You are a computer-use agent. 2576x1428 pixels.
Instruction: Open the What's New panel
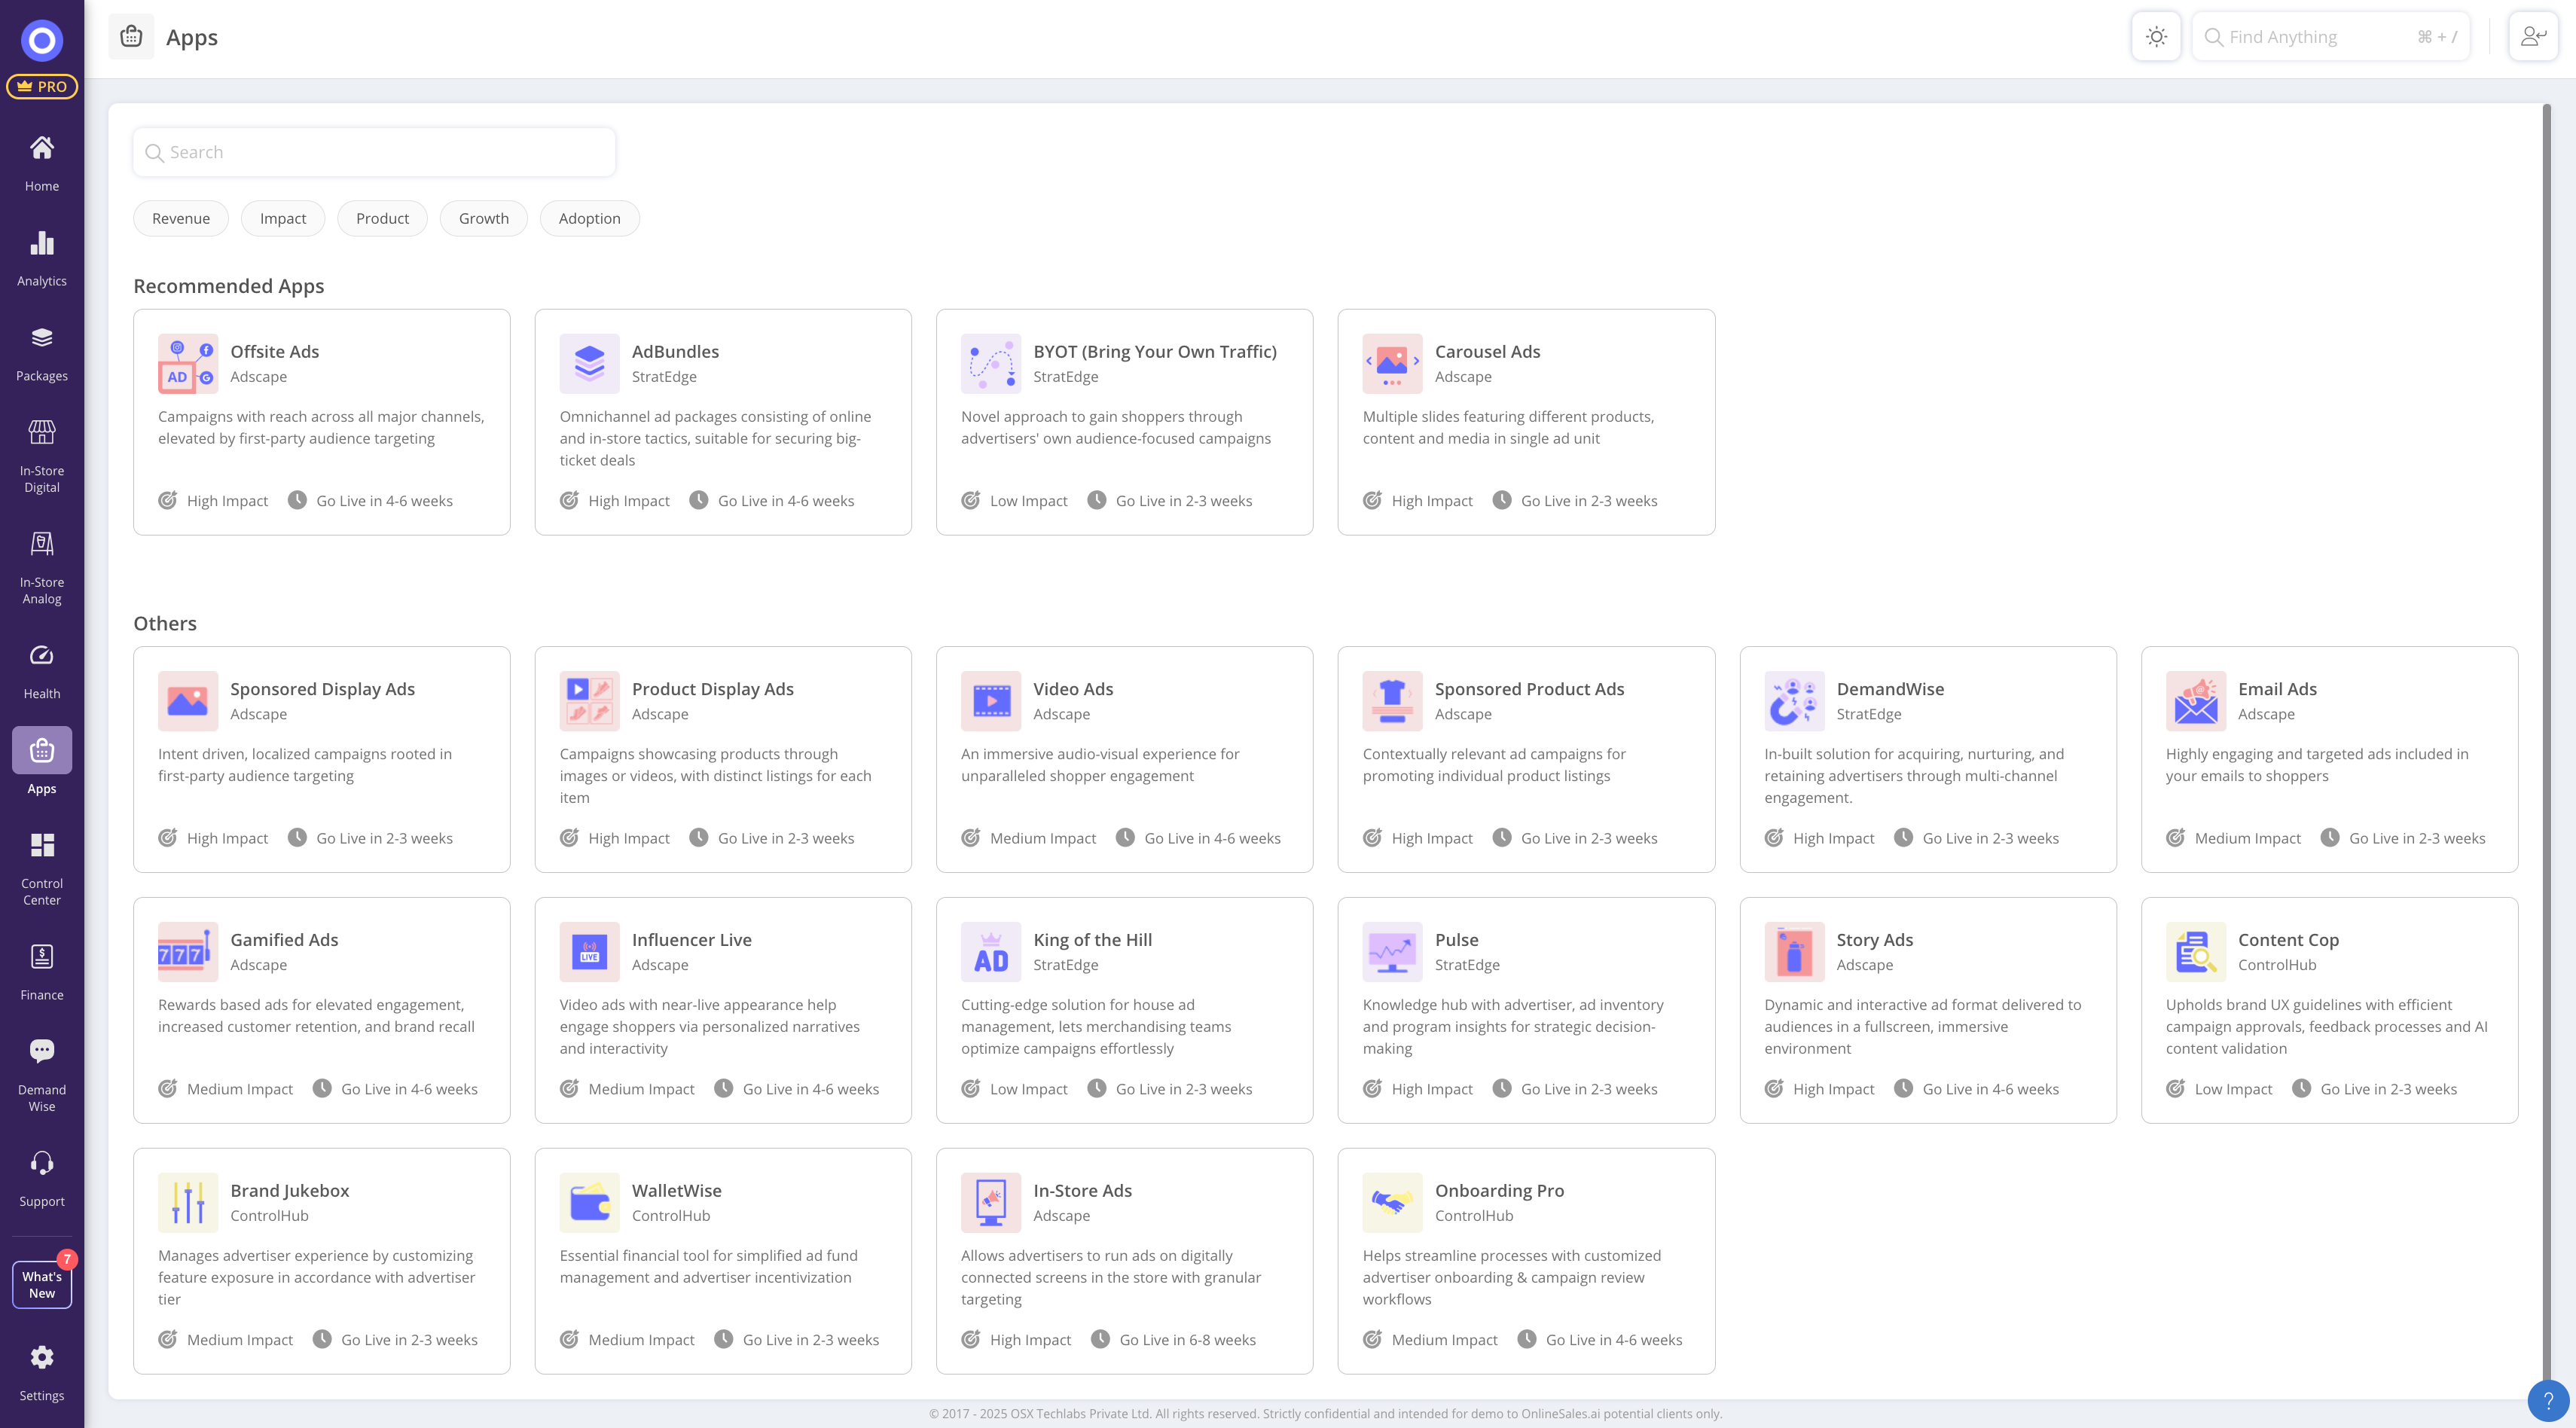coord(42,1284)
